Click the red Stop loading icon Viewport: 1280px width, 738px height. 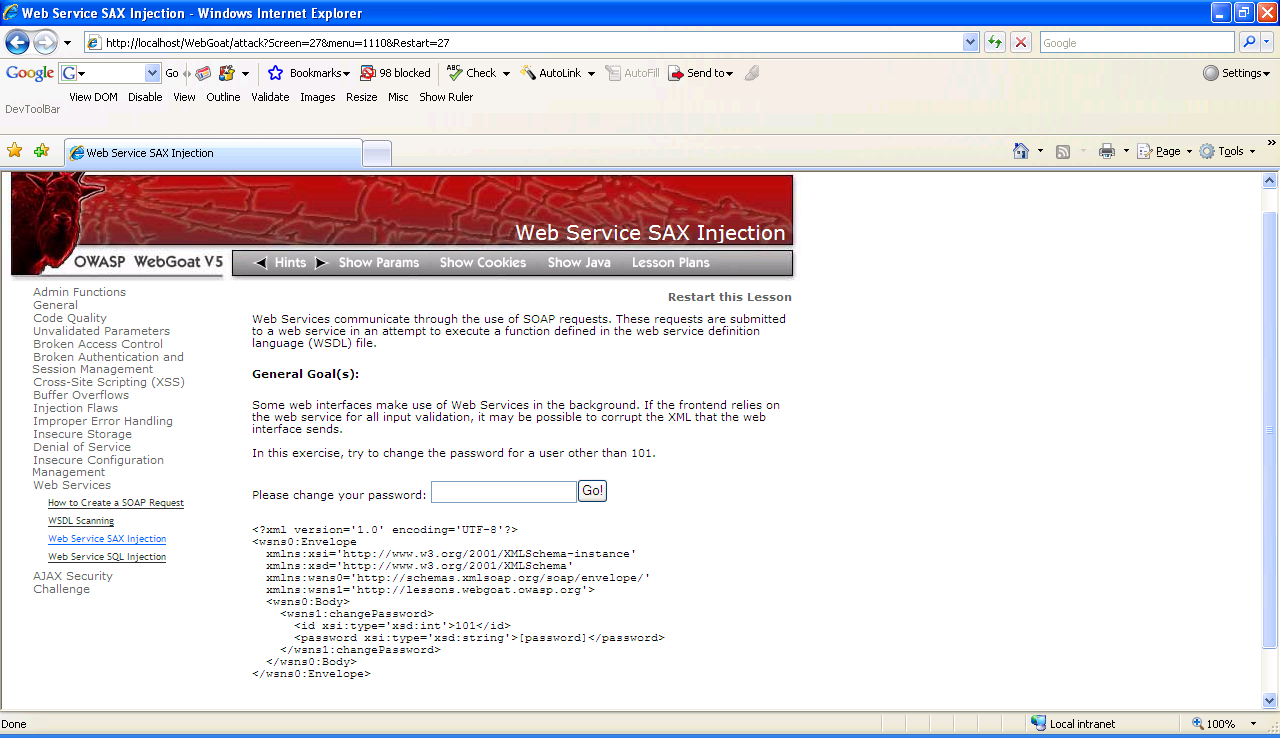coord(1021,42)
